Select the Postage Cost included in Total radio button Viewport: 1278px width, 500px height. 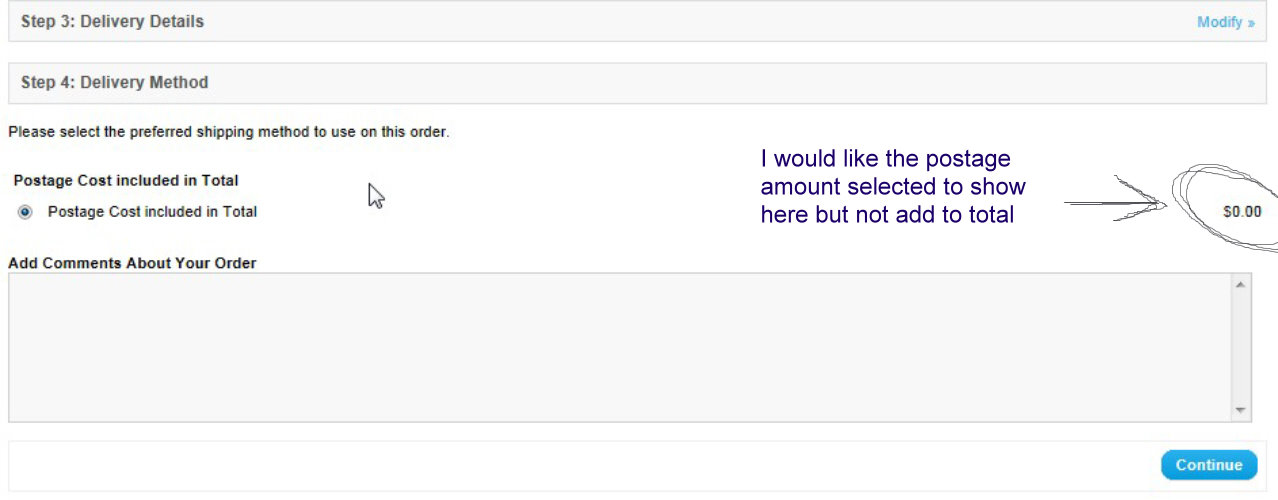tap(25, 212)
